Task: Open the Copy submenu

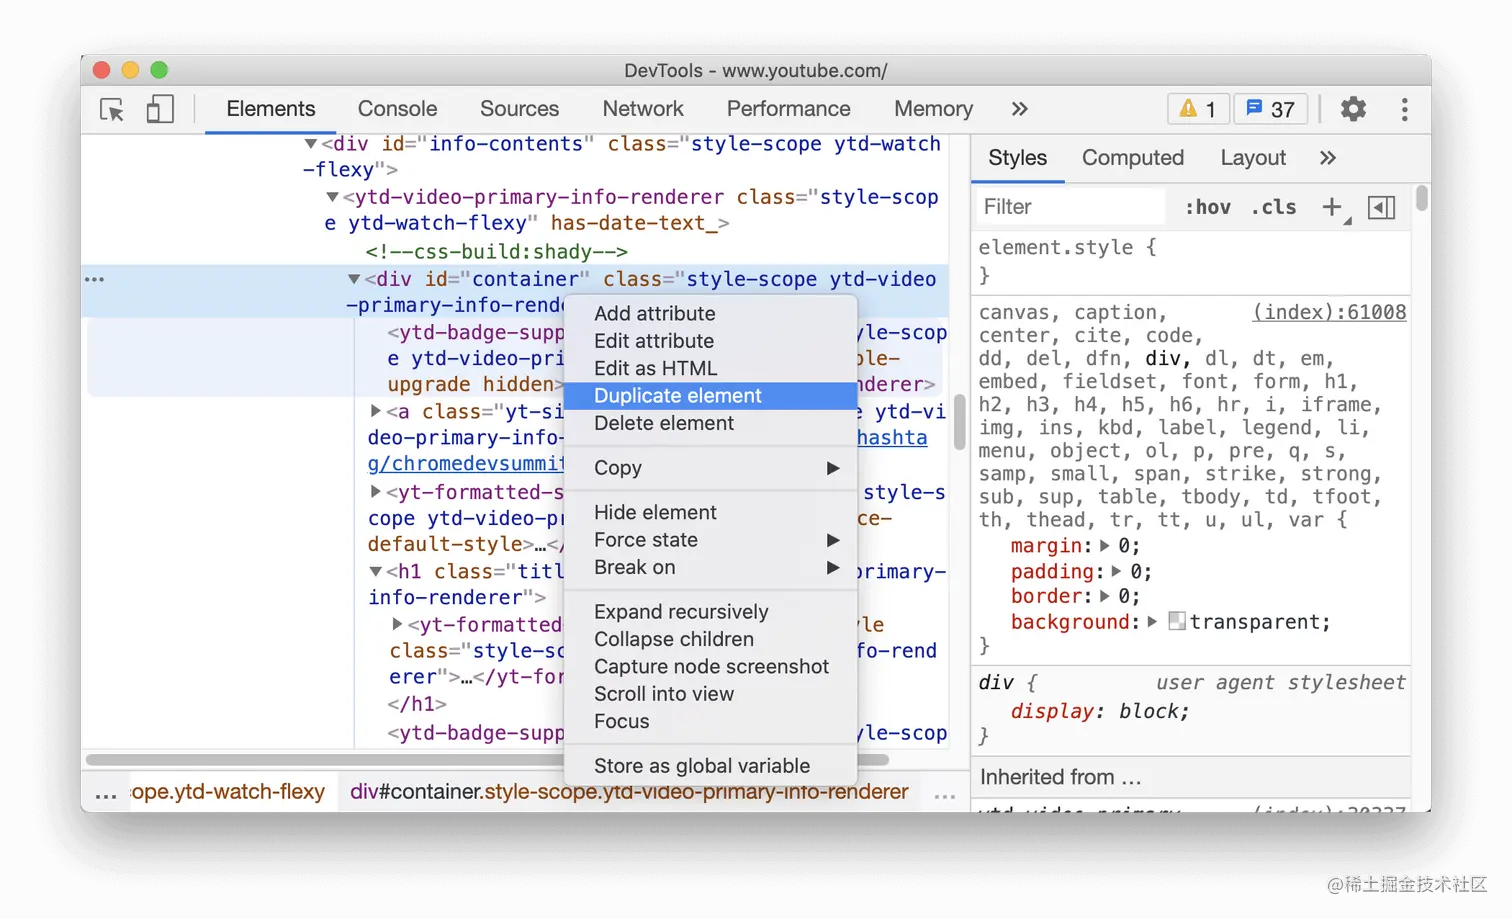Action: pos(711,468)
